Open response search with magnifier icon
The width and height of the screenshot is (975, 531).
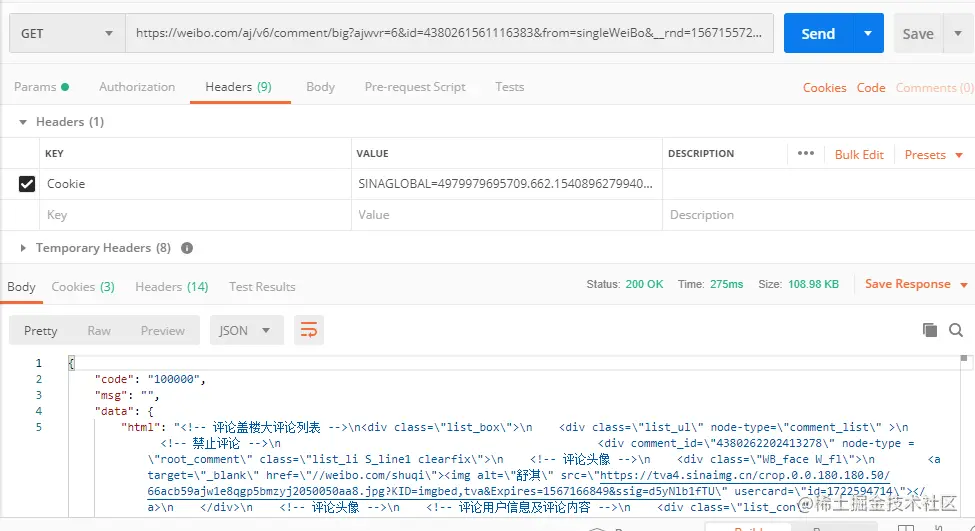pyautogui.click(x=956, y=330)
